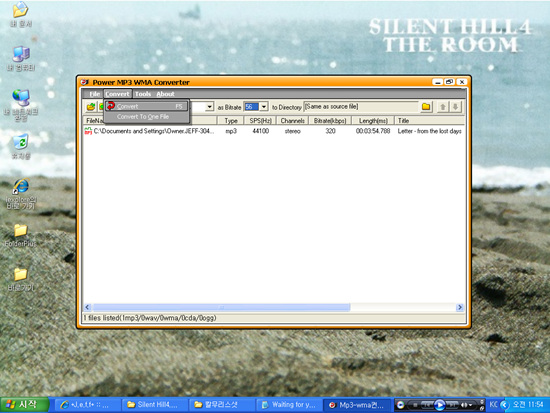The image size is (550, 413).
Task: Click Windows Media Player play button in taskbar
Action: [439, 405]
